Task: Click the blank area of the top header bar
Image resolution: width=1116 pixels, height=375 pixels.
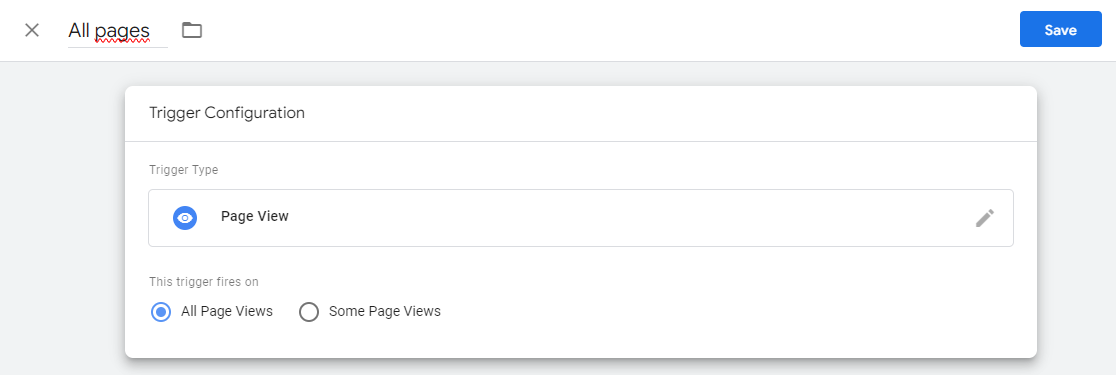Action: pos(605,30)
